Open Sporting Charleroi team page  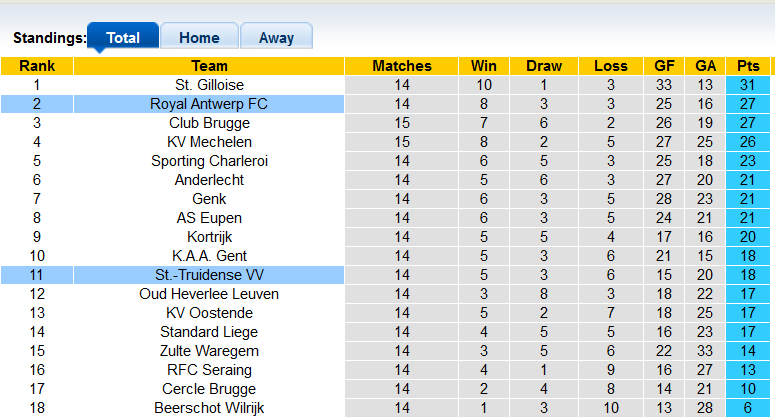tap(209, 161)
